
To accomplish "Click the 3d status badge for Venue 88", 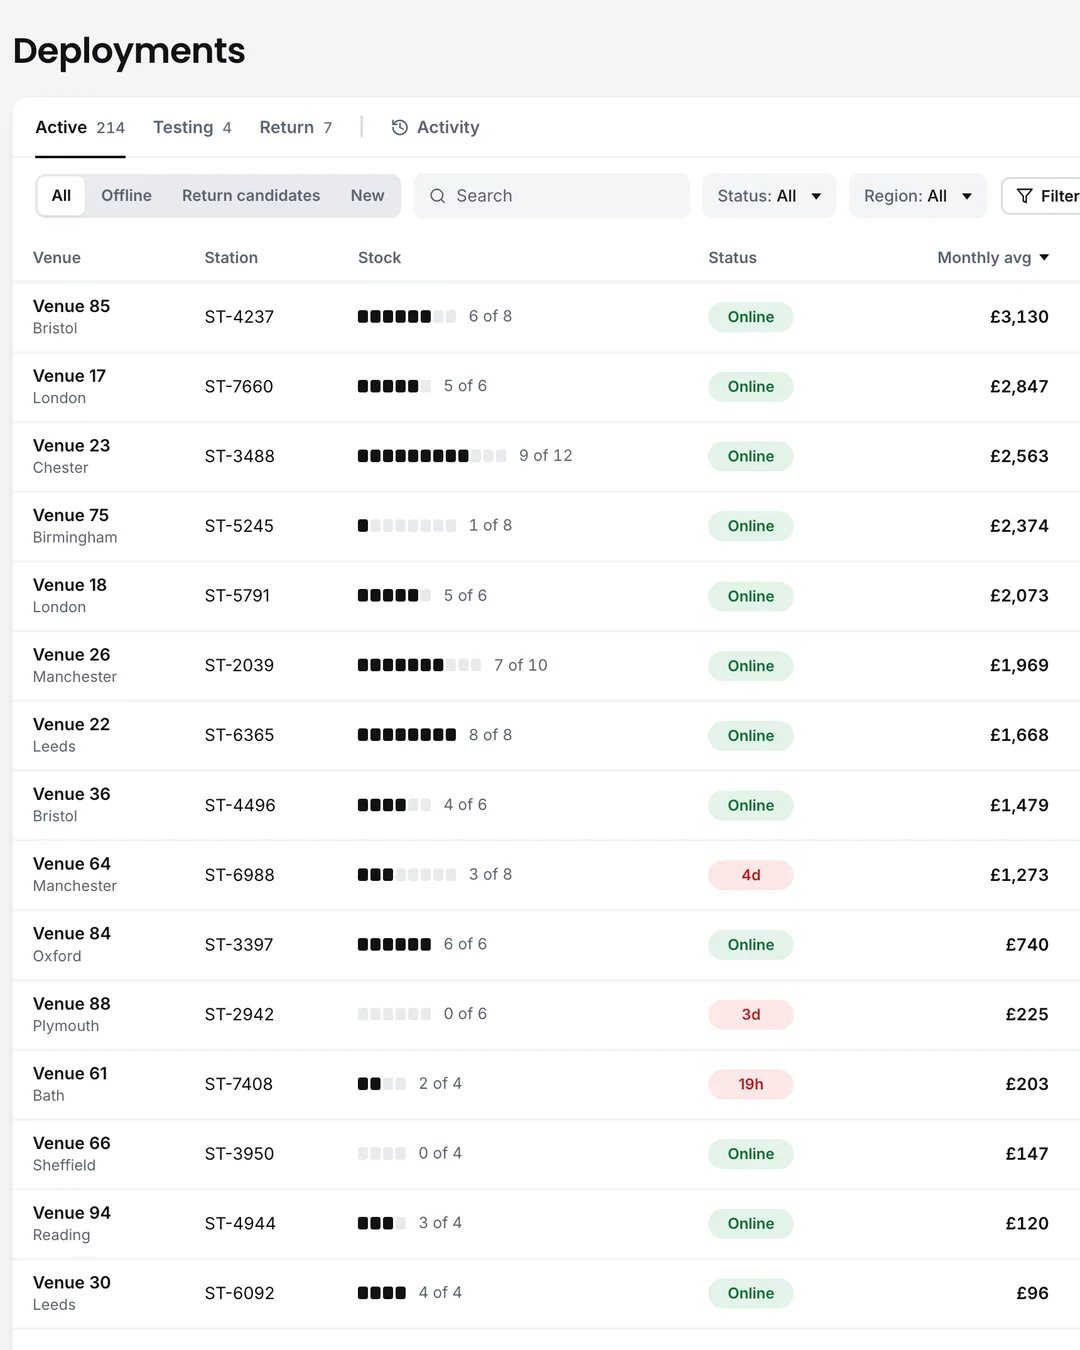I will tap(751, 1015).
